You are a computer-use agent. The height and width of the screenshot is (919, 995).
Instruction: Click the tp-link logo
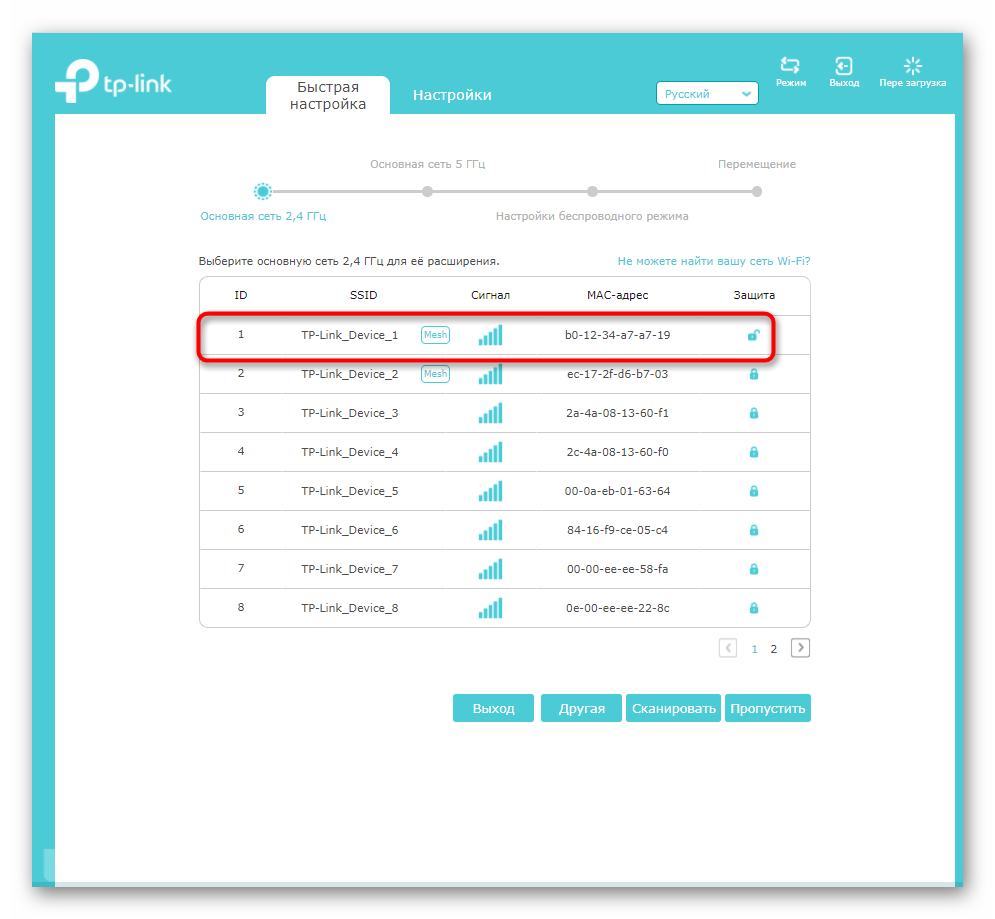(113, 81)
